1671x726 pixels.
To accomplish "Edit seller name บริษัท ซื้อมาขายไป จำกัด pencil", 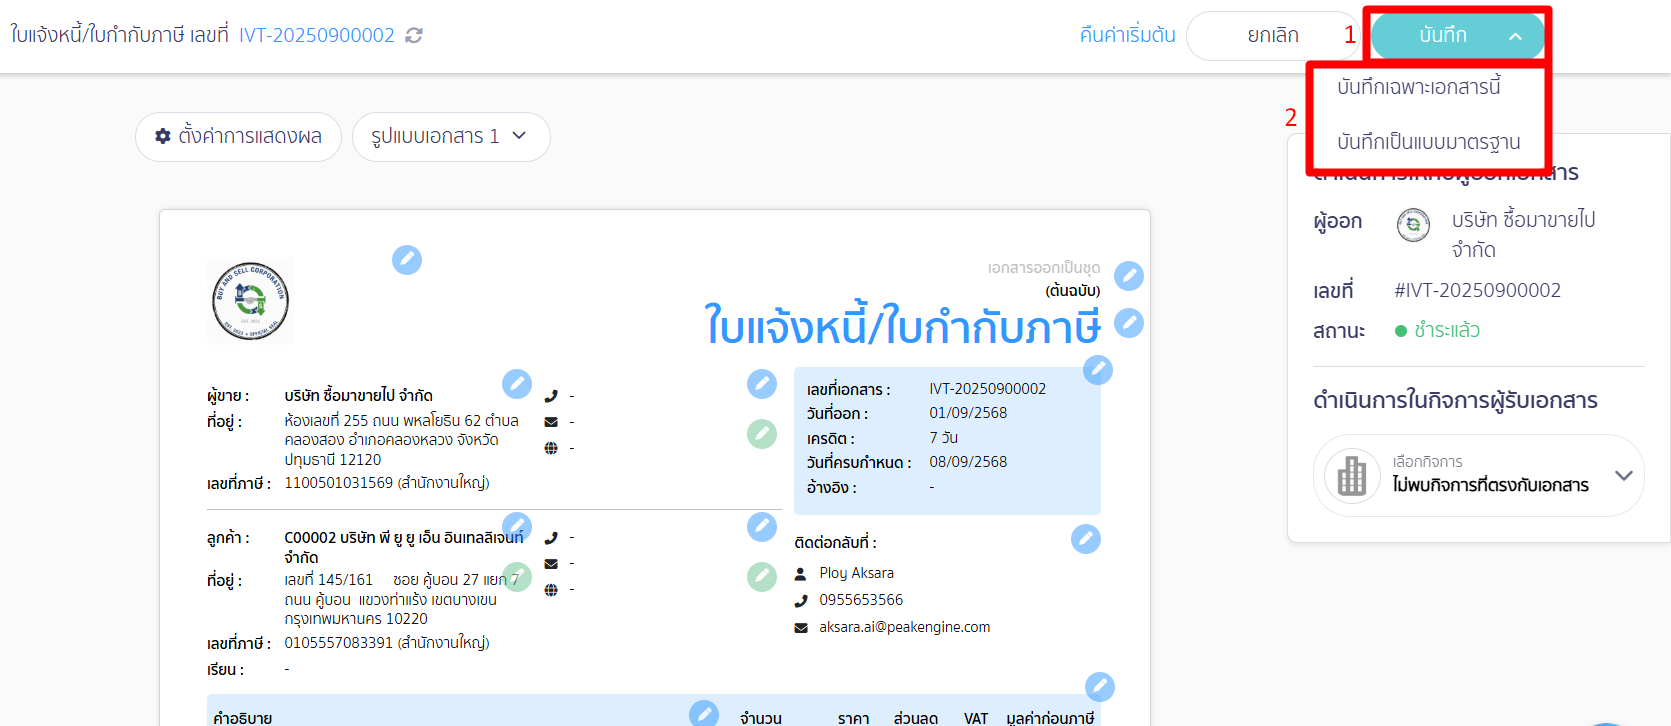I will tap(517, 384).
